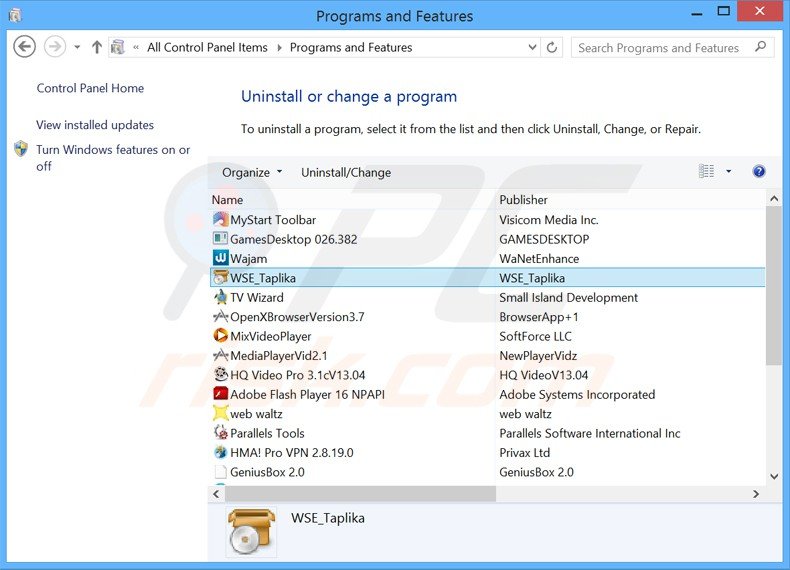The image size is (790, 570).
Task: Click the Control Panel icon in address bar
Action: point(118,47)
